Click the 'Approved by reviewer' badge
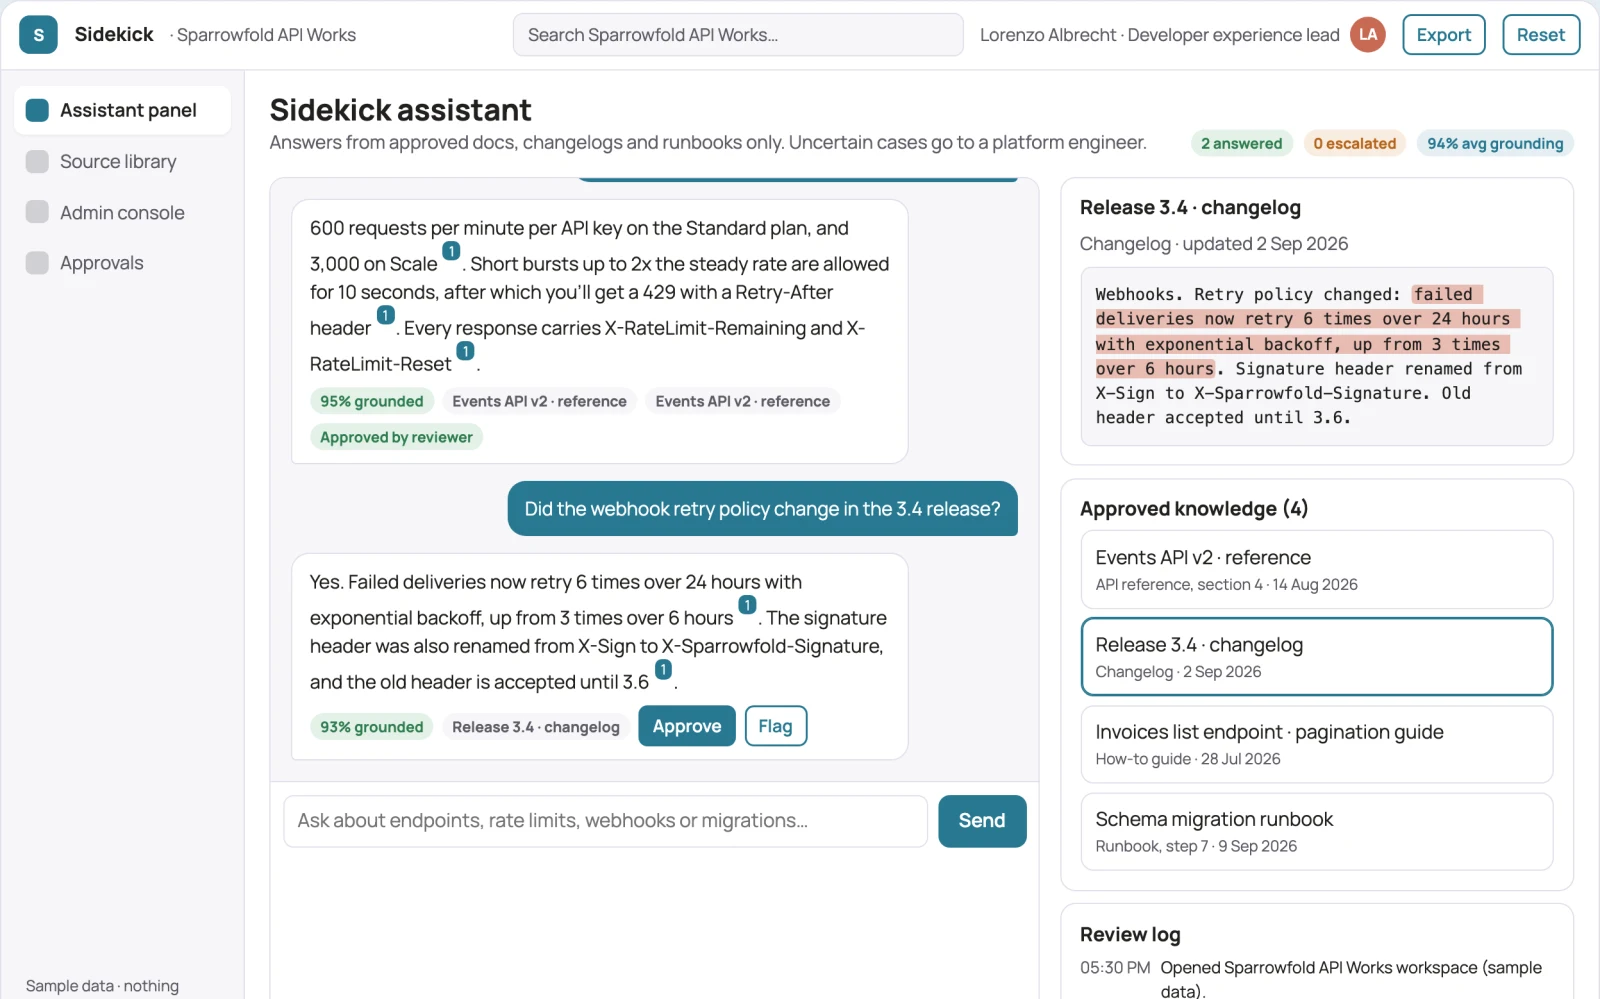This screenshot has width=1600, height=999. pos(396,437)
